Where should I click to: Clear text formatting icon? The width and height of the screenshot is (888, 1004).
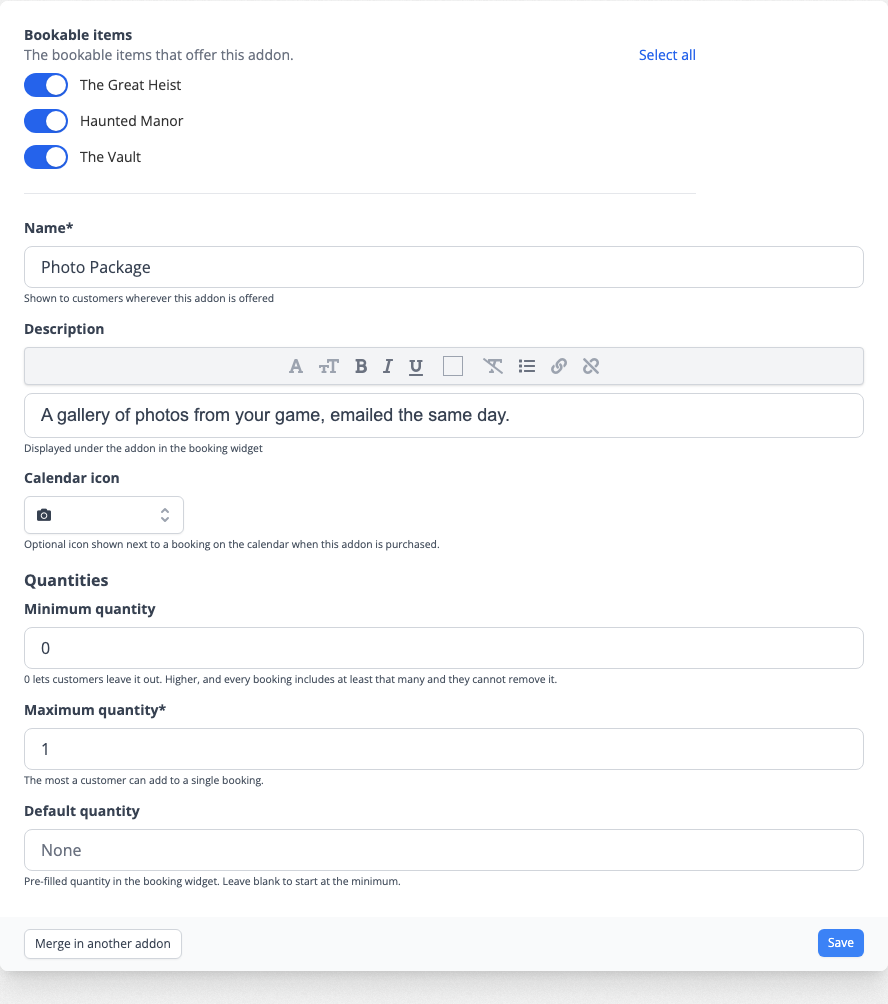[492, 366]
